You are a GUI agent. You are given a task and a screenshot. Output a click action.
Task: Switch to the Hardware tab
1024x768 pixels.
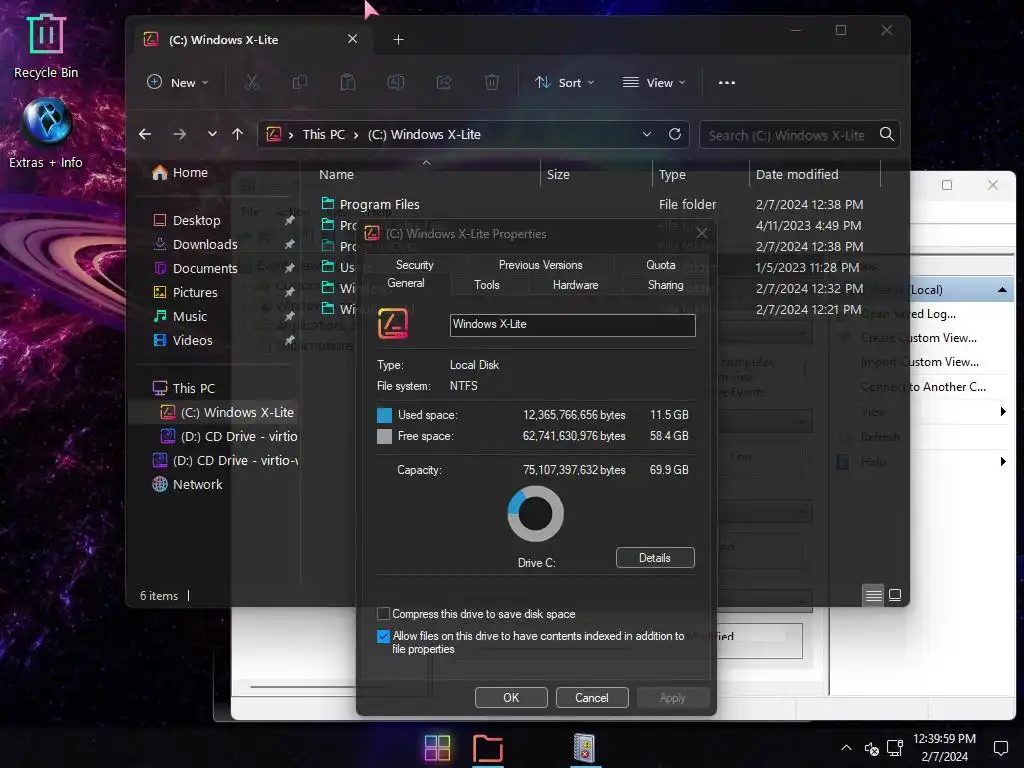pos(575,285)
